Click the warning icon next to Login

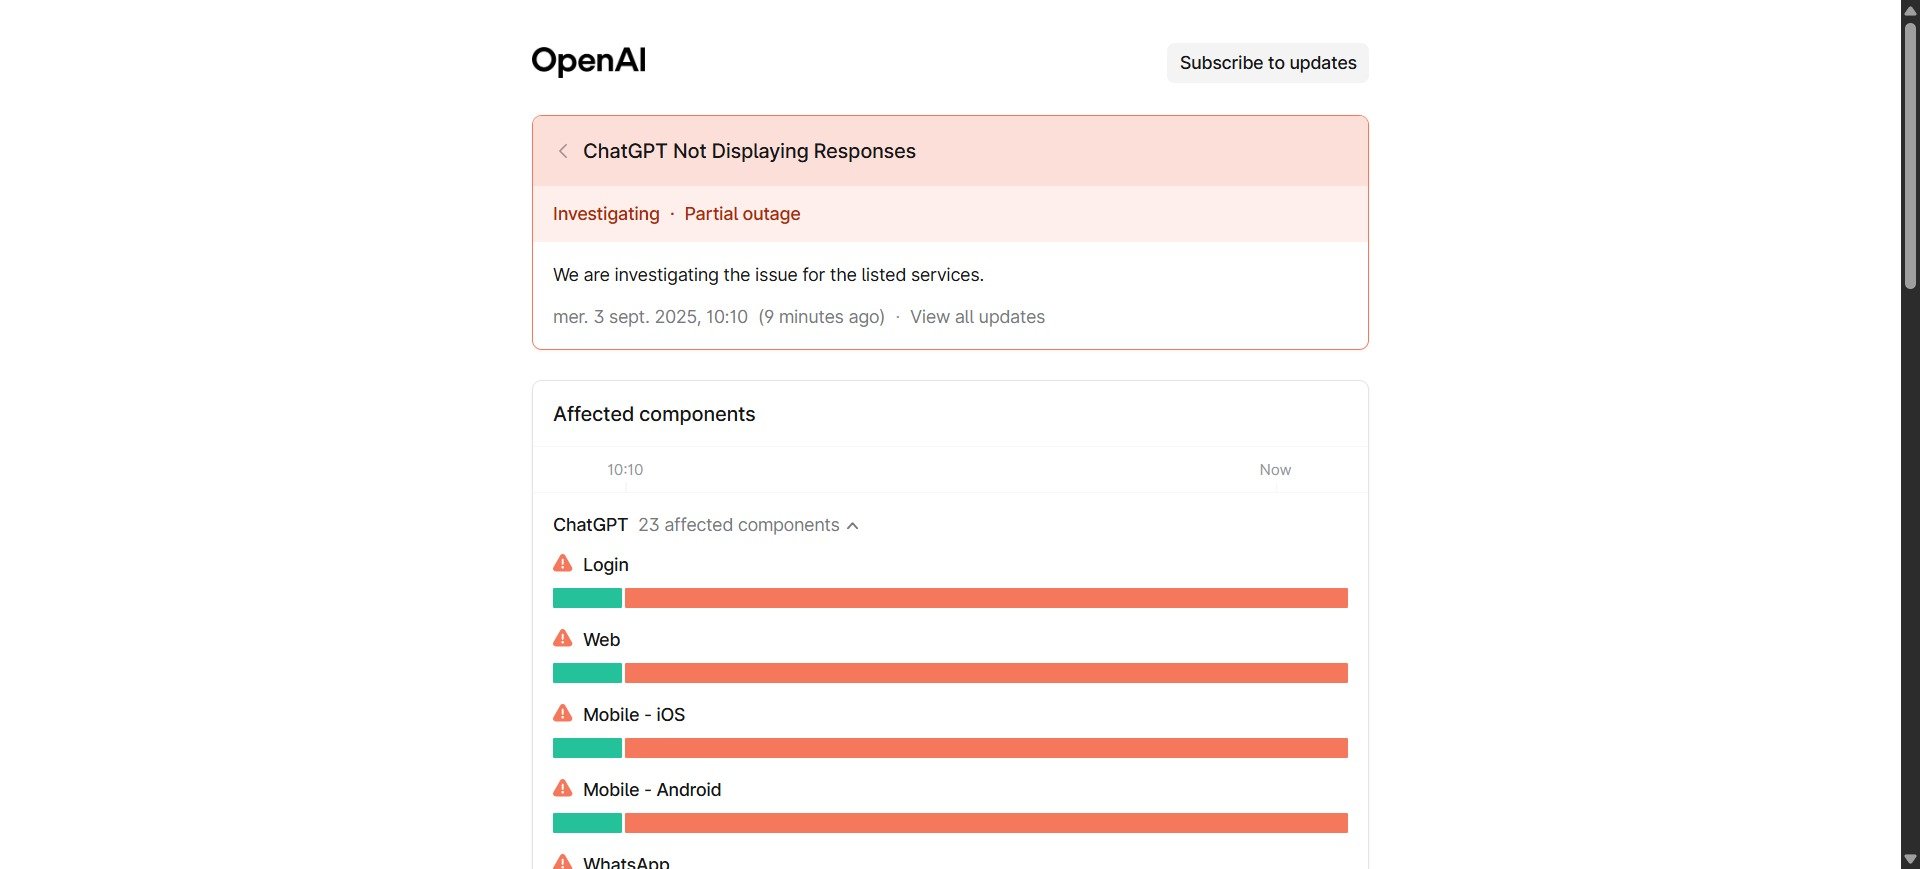coord(561,563)
